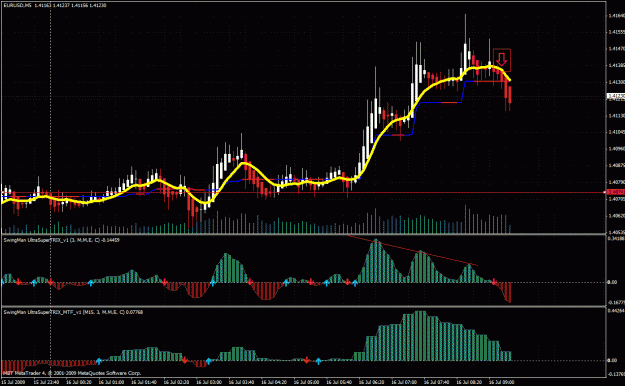Click the '16 Jul 04:20' time label
625x386 pixels.
(274, 382)
